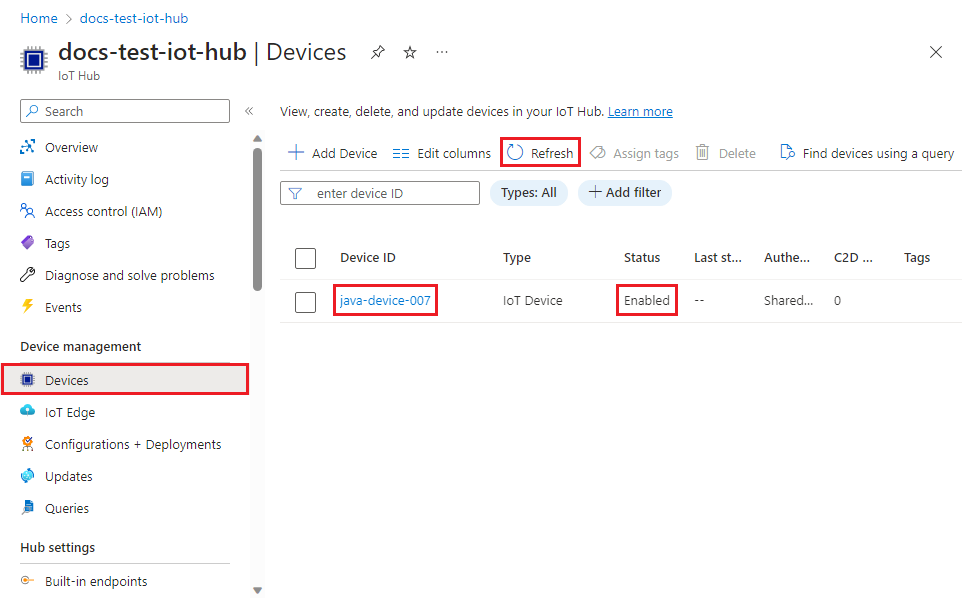This screenshot has height=598, width=972.
Task: Sort by Device ID column header
Action: point(368,258)
